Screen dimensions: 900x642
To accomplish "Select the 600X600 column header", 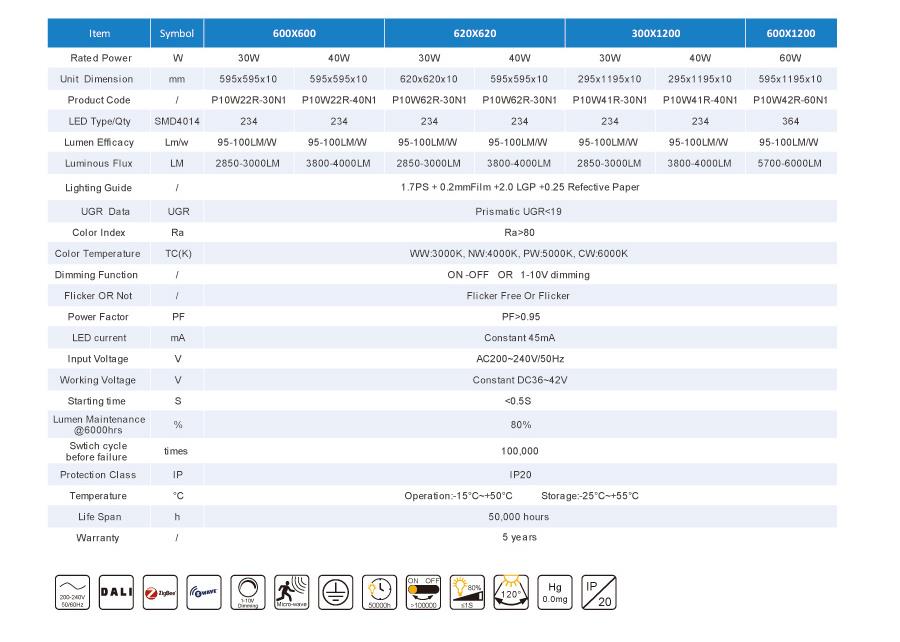I will point(293,32).
